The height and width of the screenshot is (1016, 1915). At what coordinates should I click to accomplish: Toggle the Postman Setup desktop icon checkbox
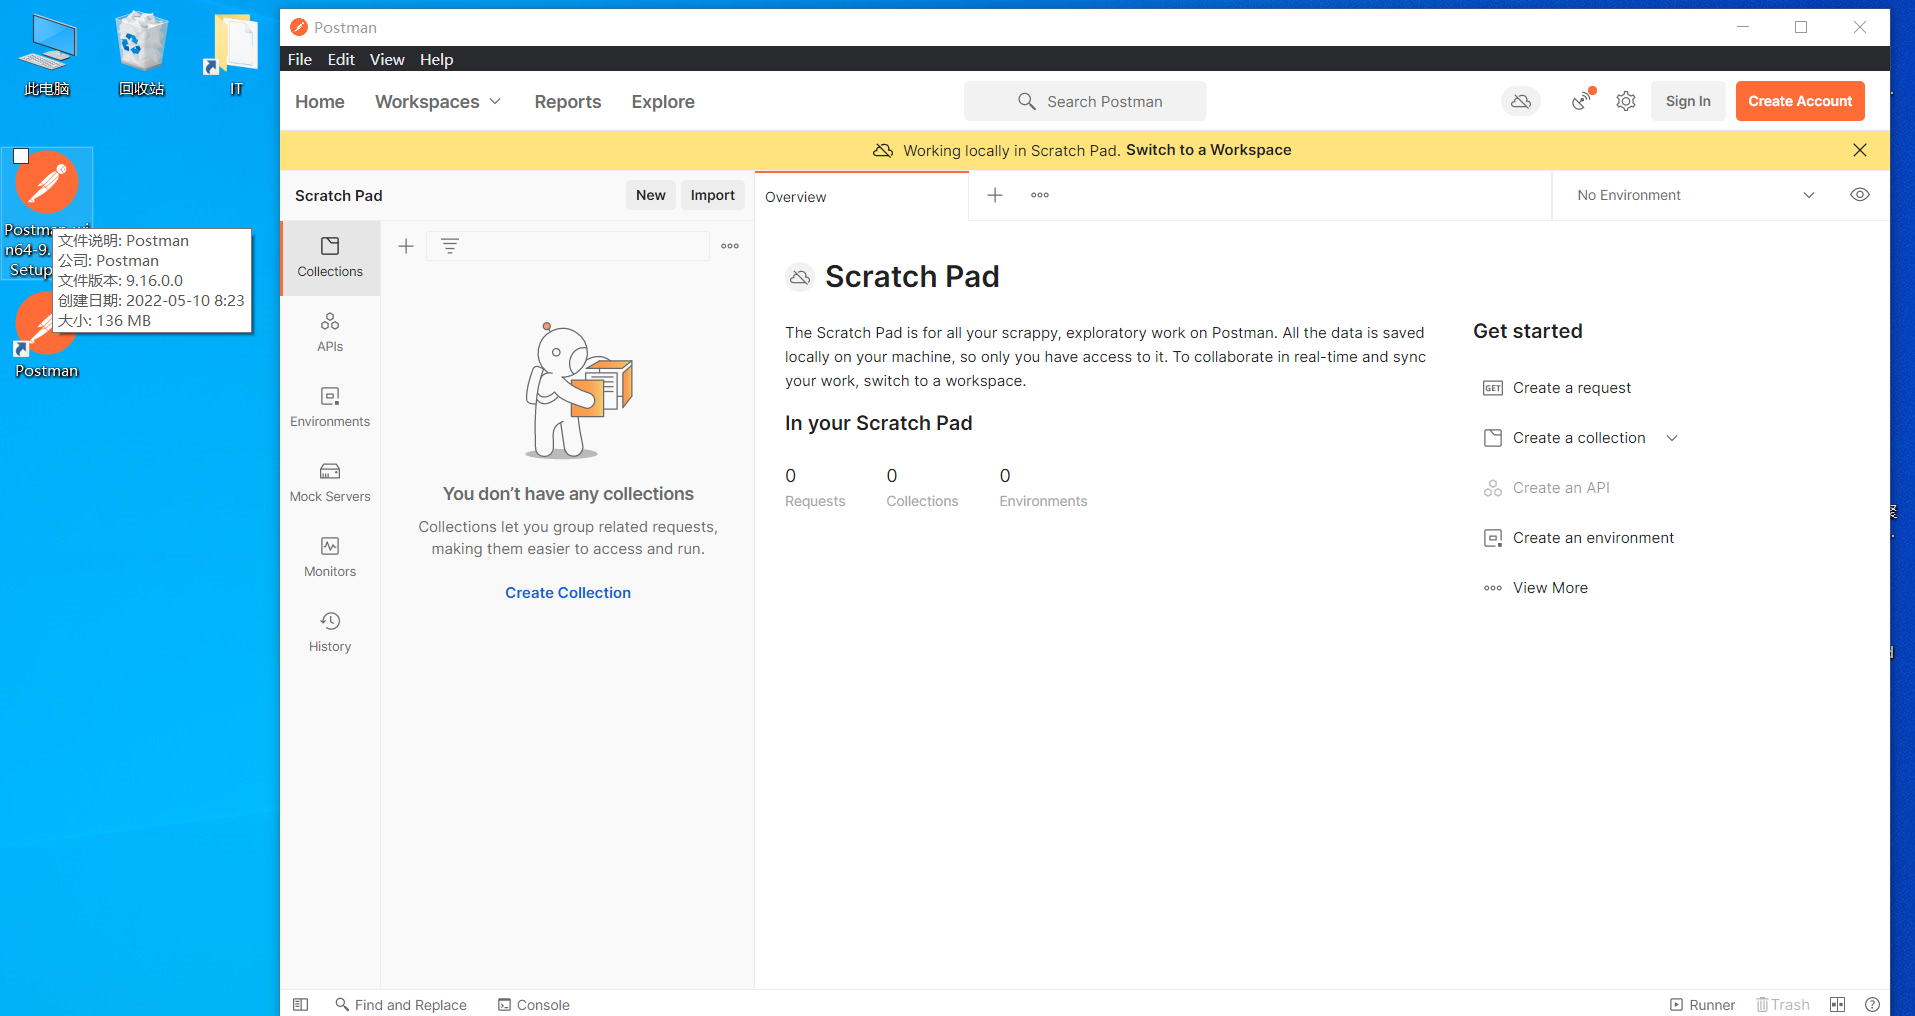click(21, 156)
